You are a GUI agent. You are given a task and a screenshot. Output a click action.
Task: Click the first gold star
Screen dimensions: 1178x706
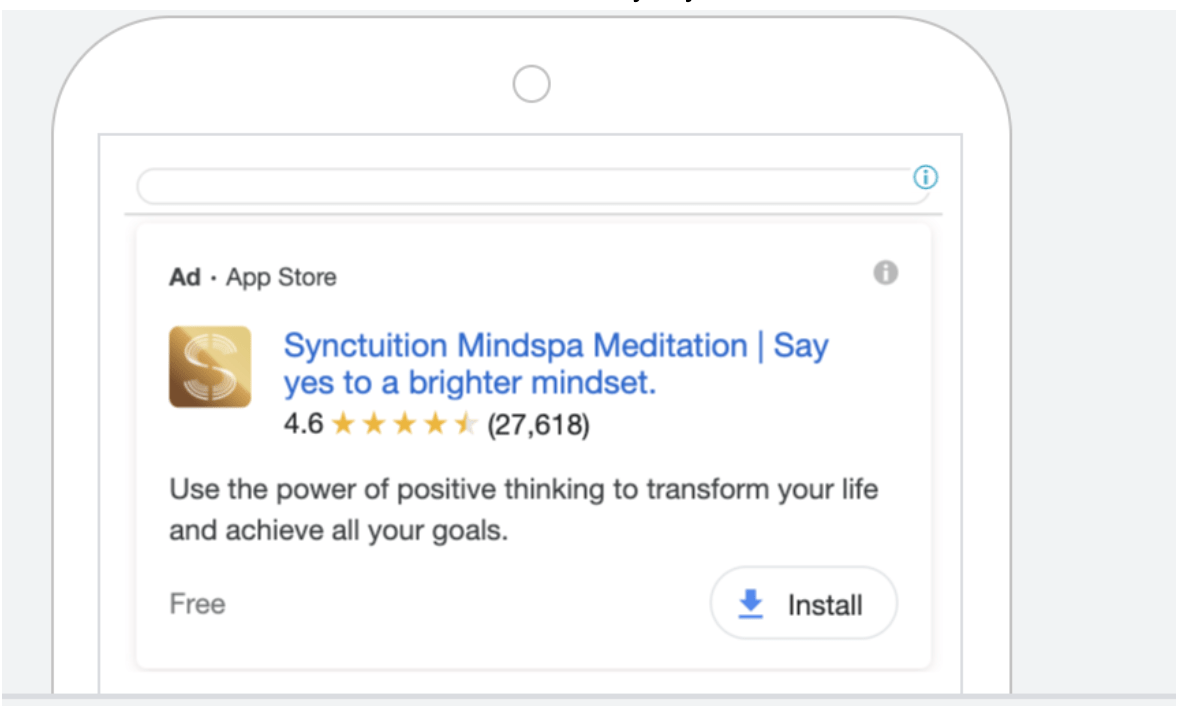tap(343, 424)
